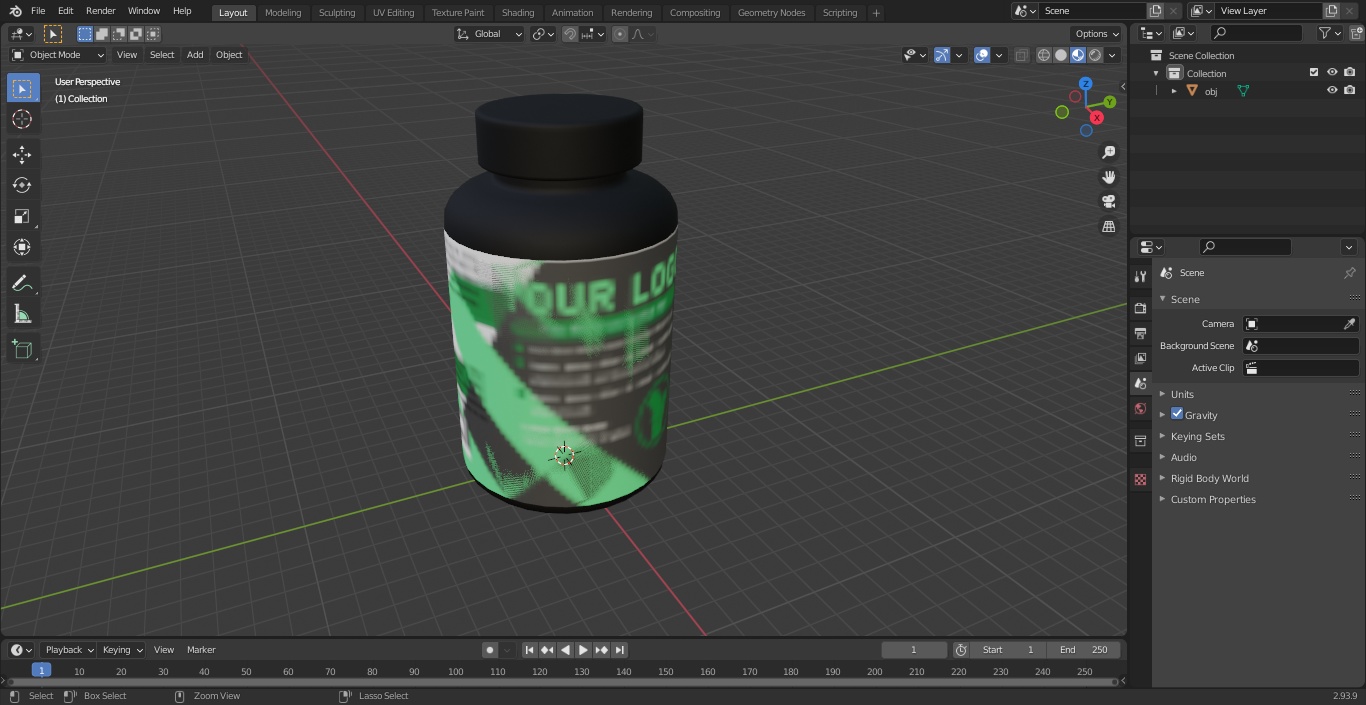Open Global transform orientation dropdown
Image resolution: width=1366 pixels, height=705 pixels.
[490, 34]
